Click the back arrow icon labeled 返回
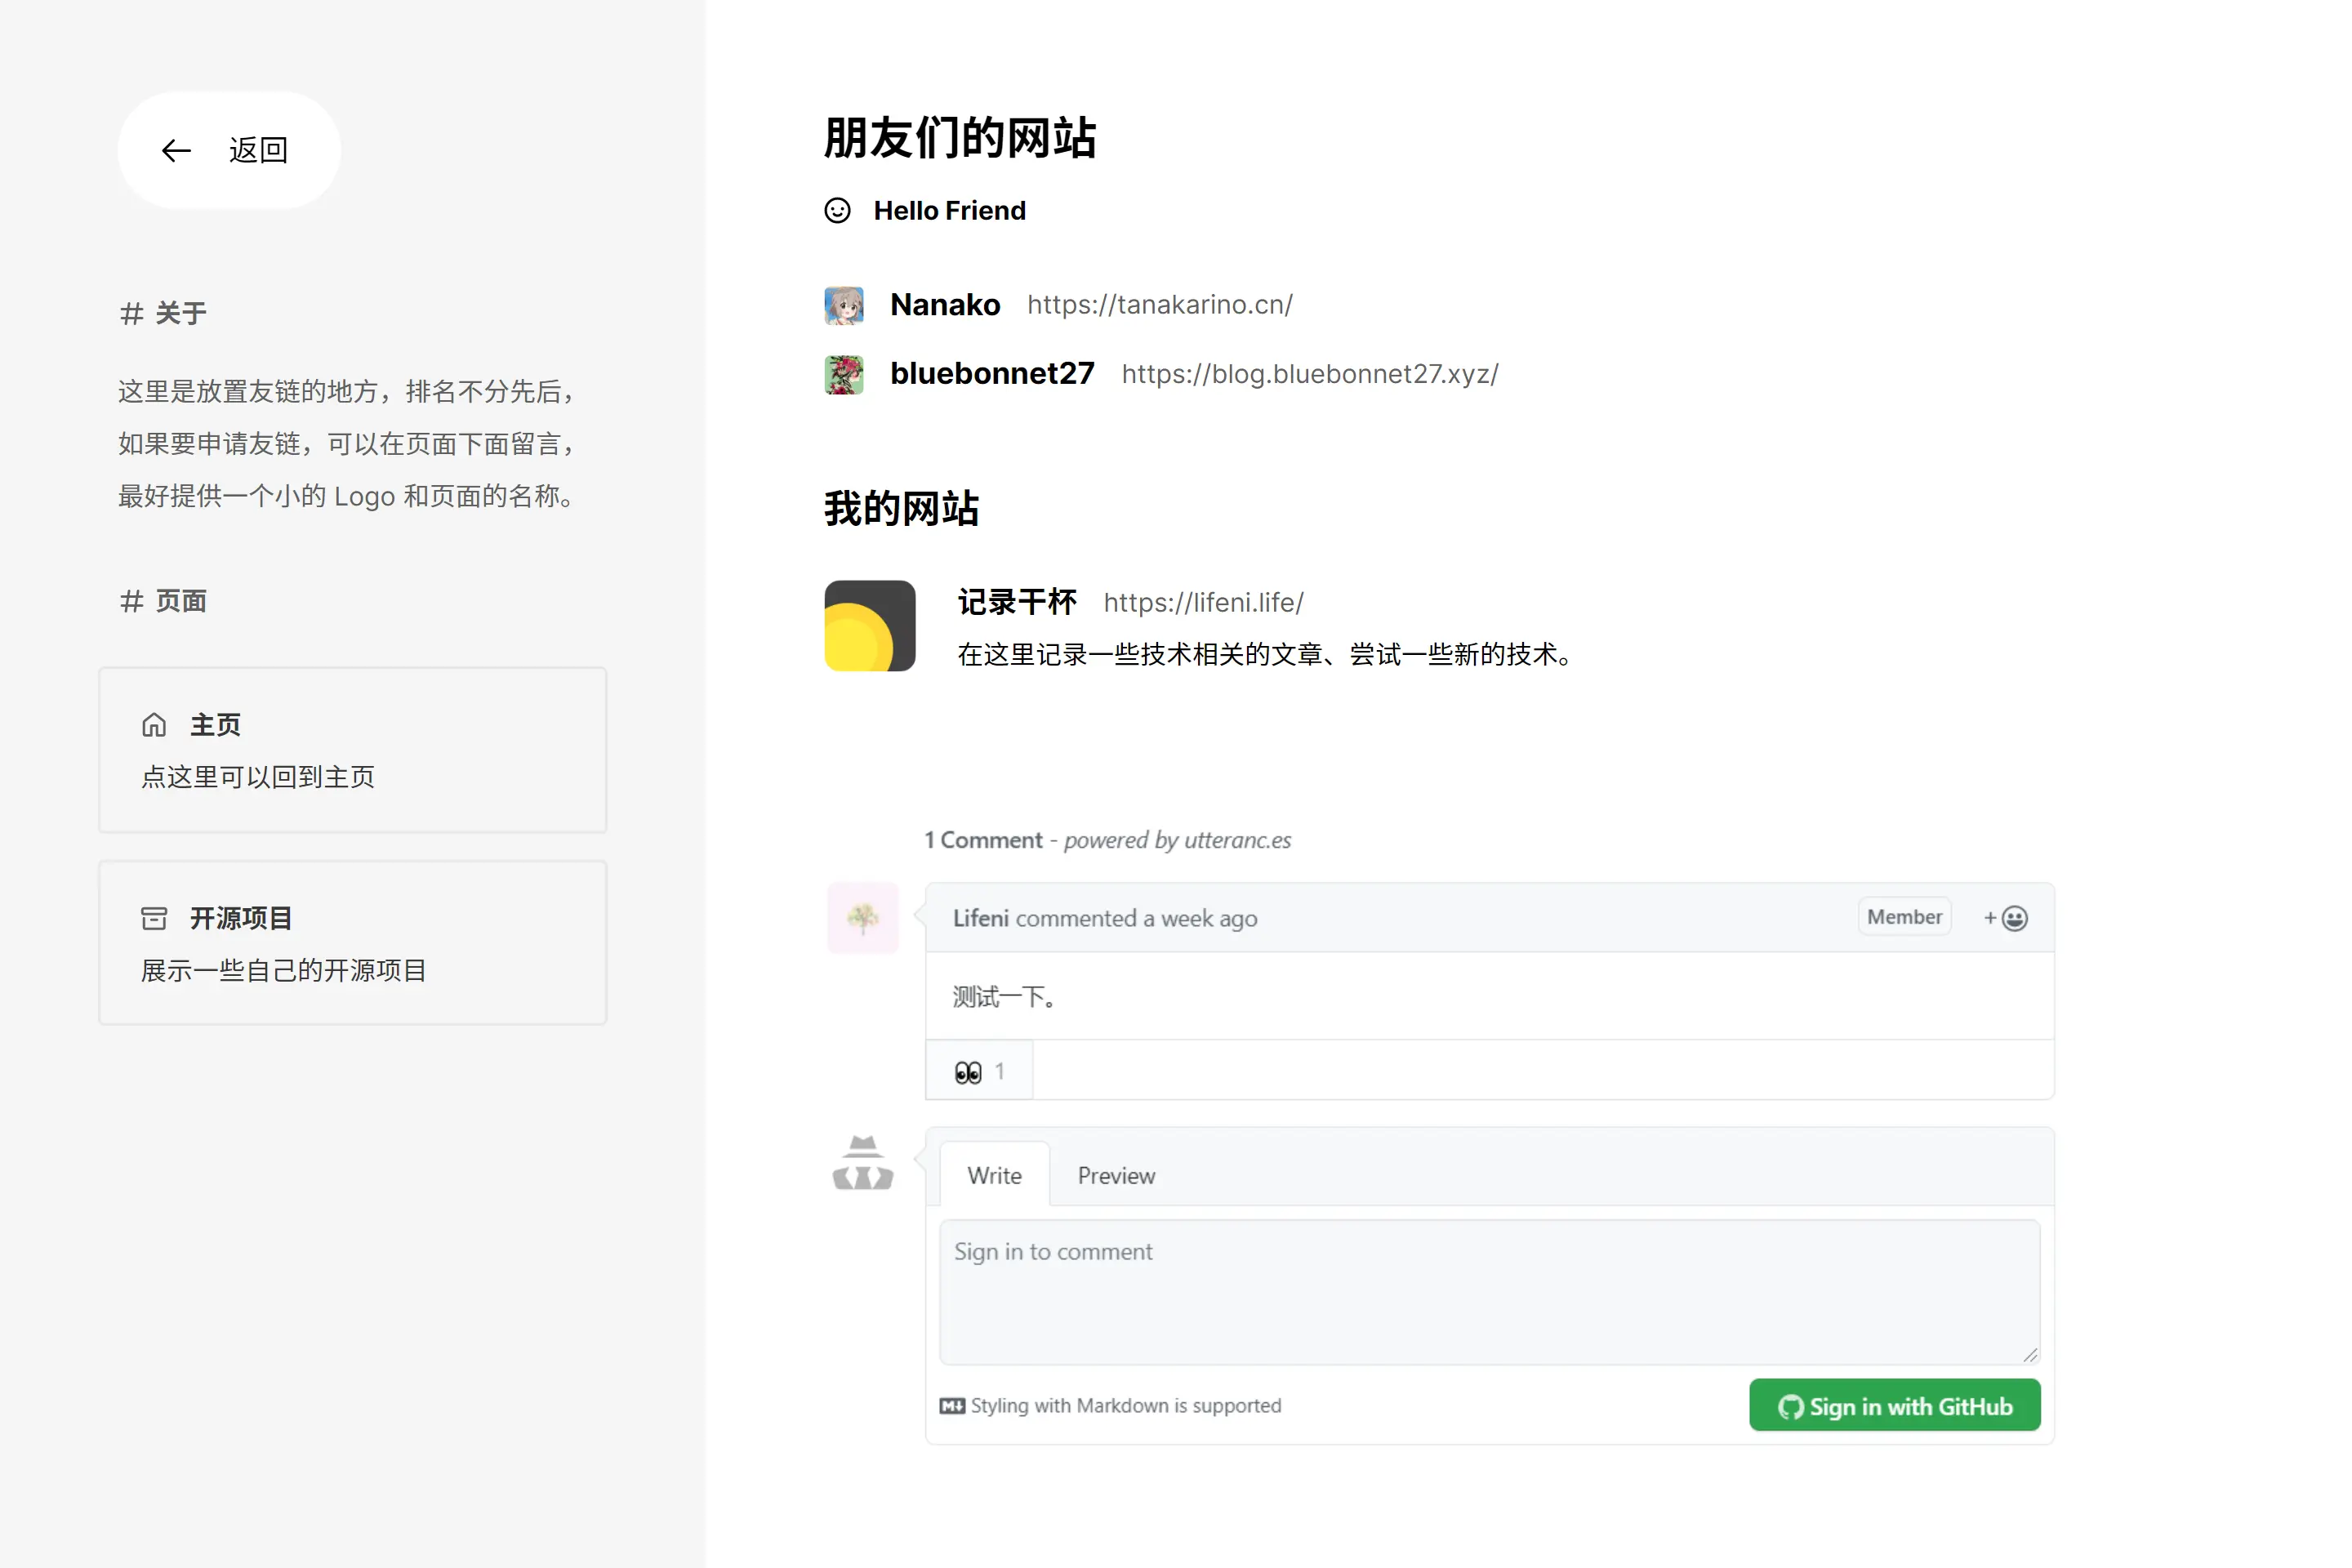 [176, 150]
